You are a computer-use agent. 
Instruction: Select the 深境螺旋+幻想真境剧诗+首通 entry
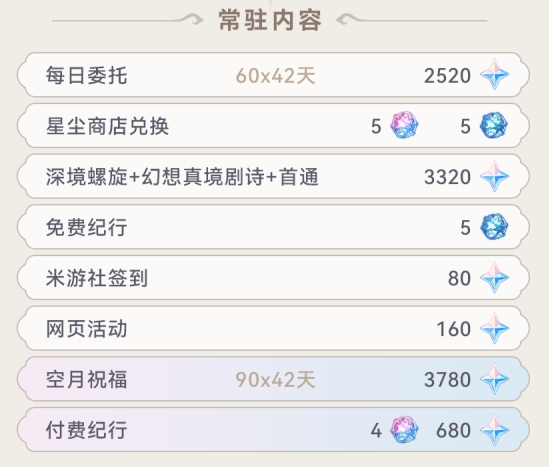[273, 176]
